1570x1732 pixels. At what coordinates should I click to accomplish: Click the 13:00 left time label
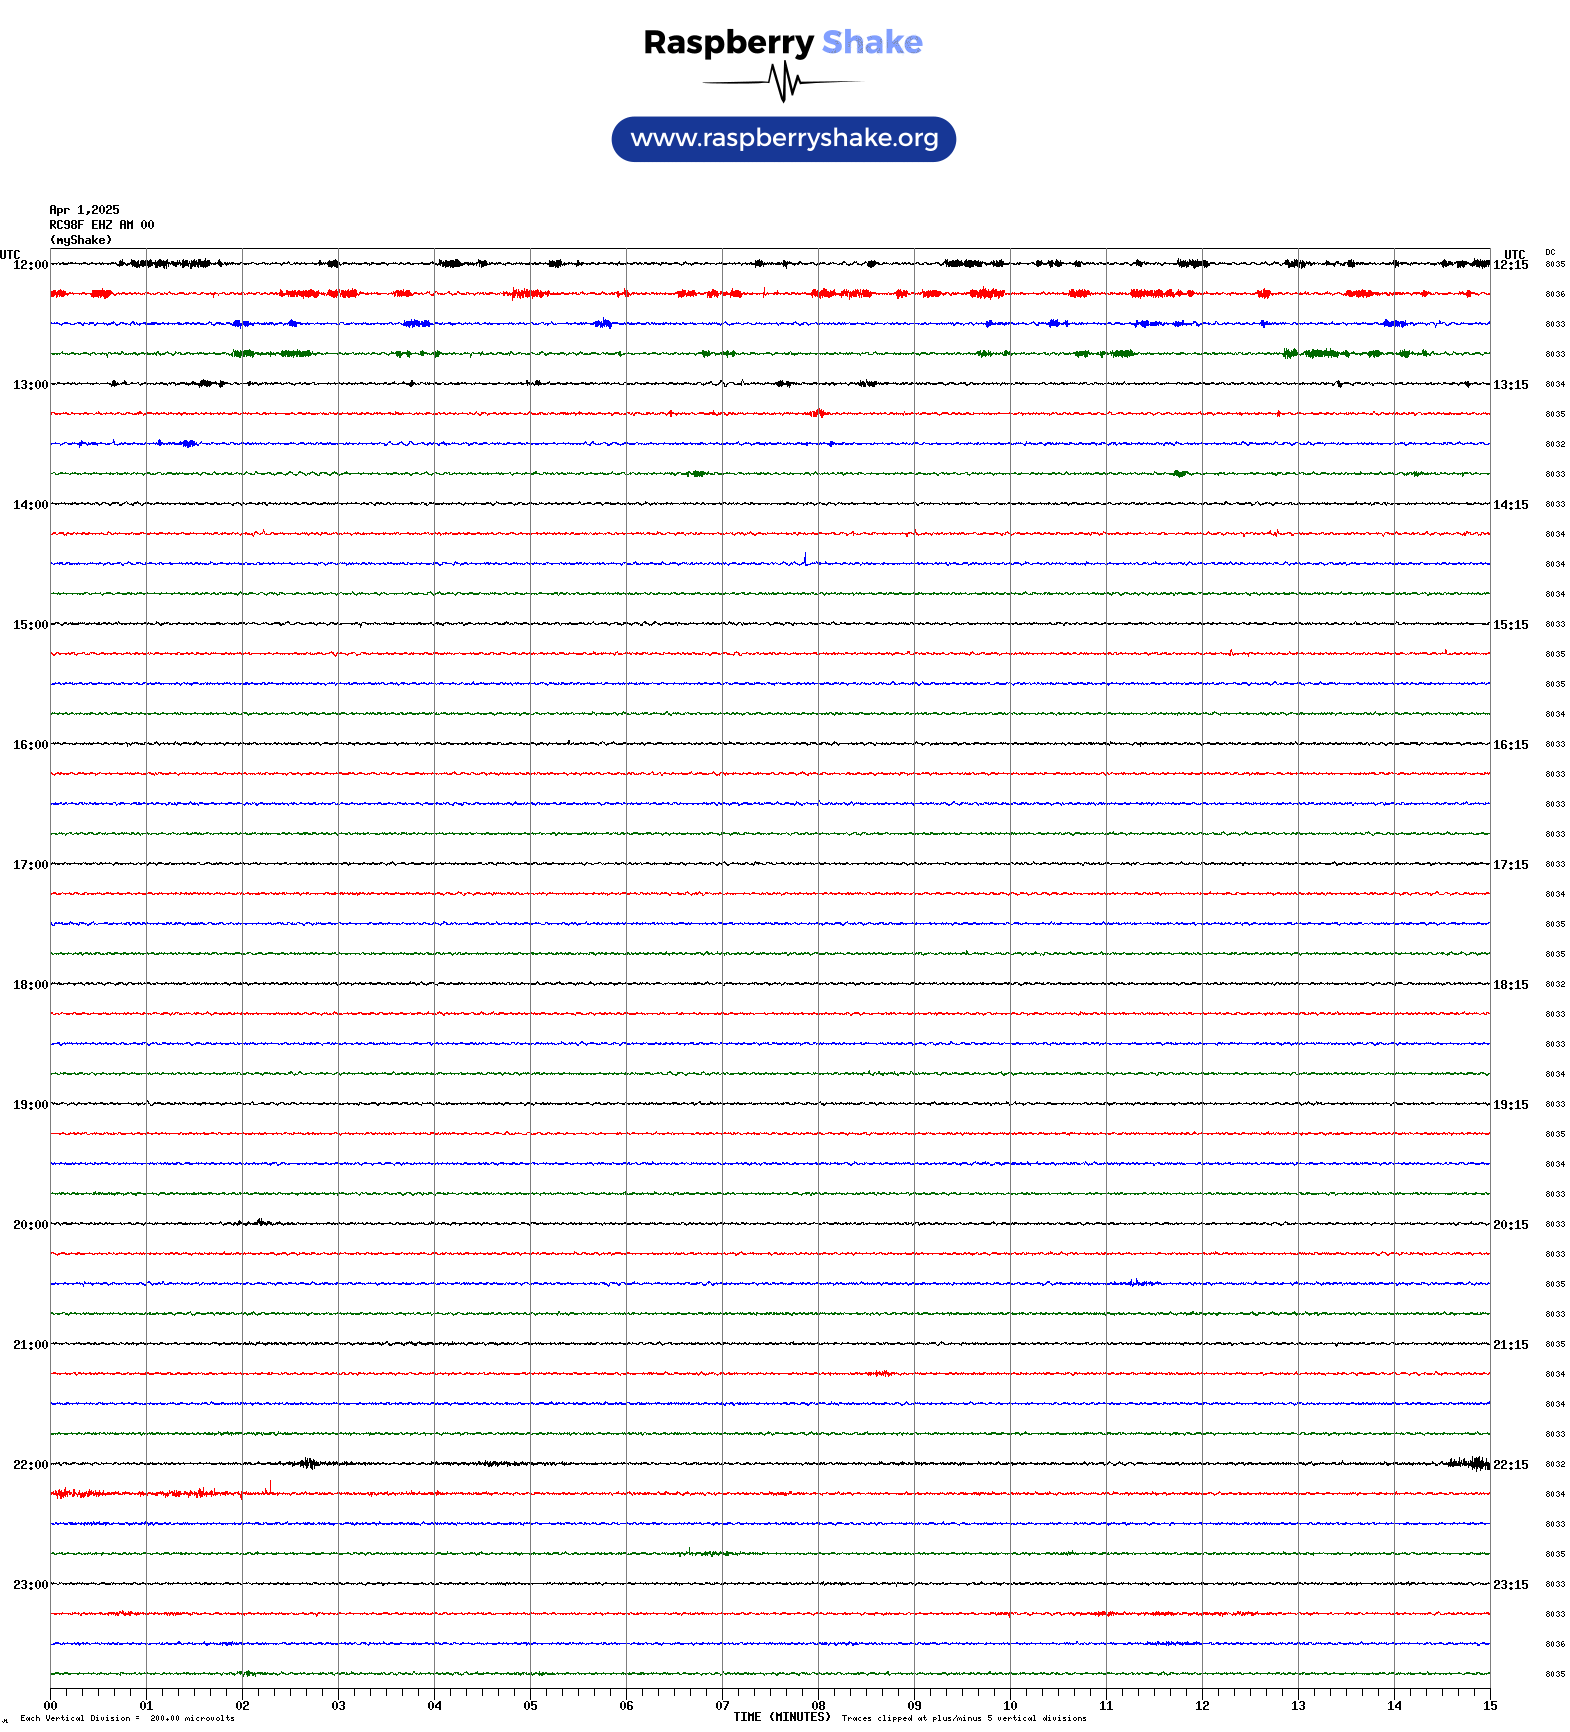[x=30, y=385]
